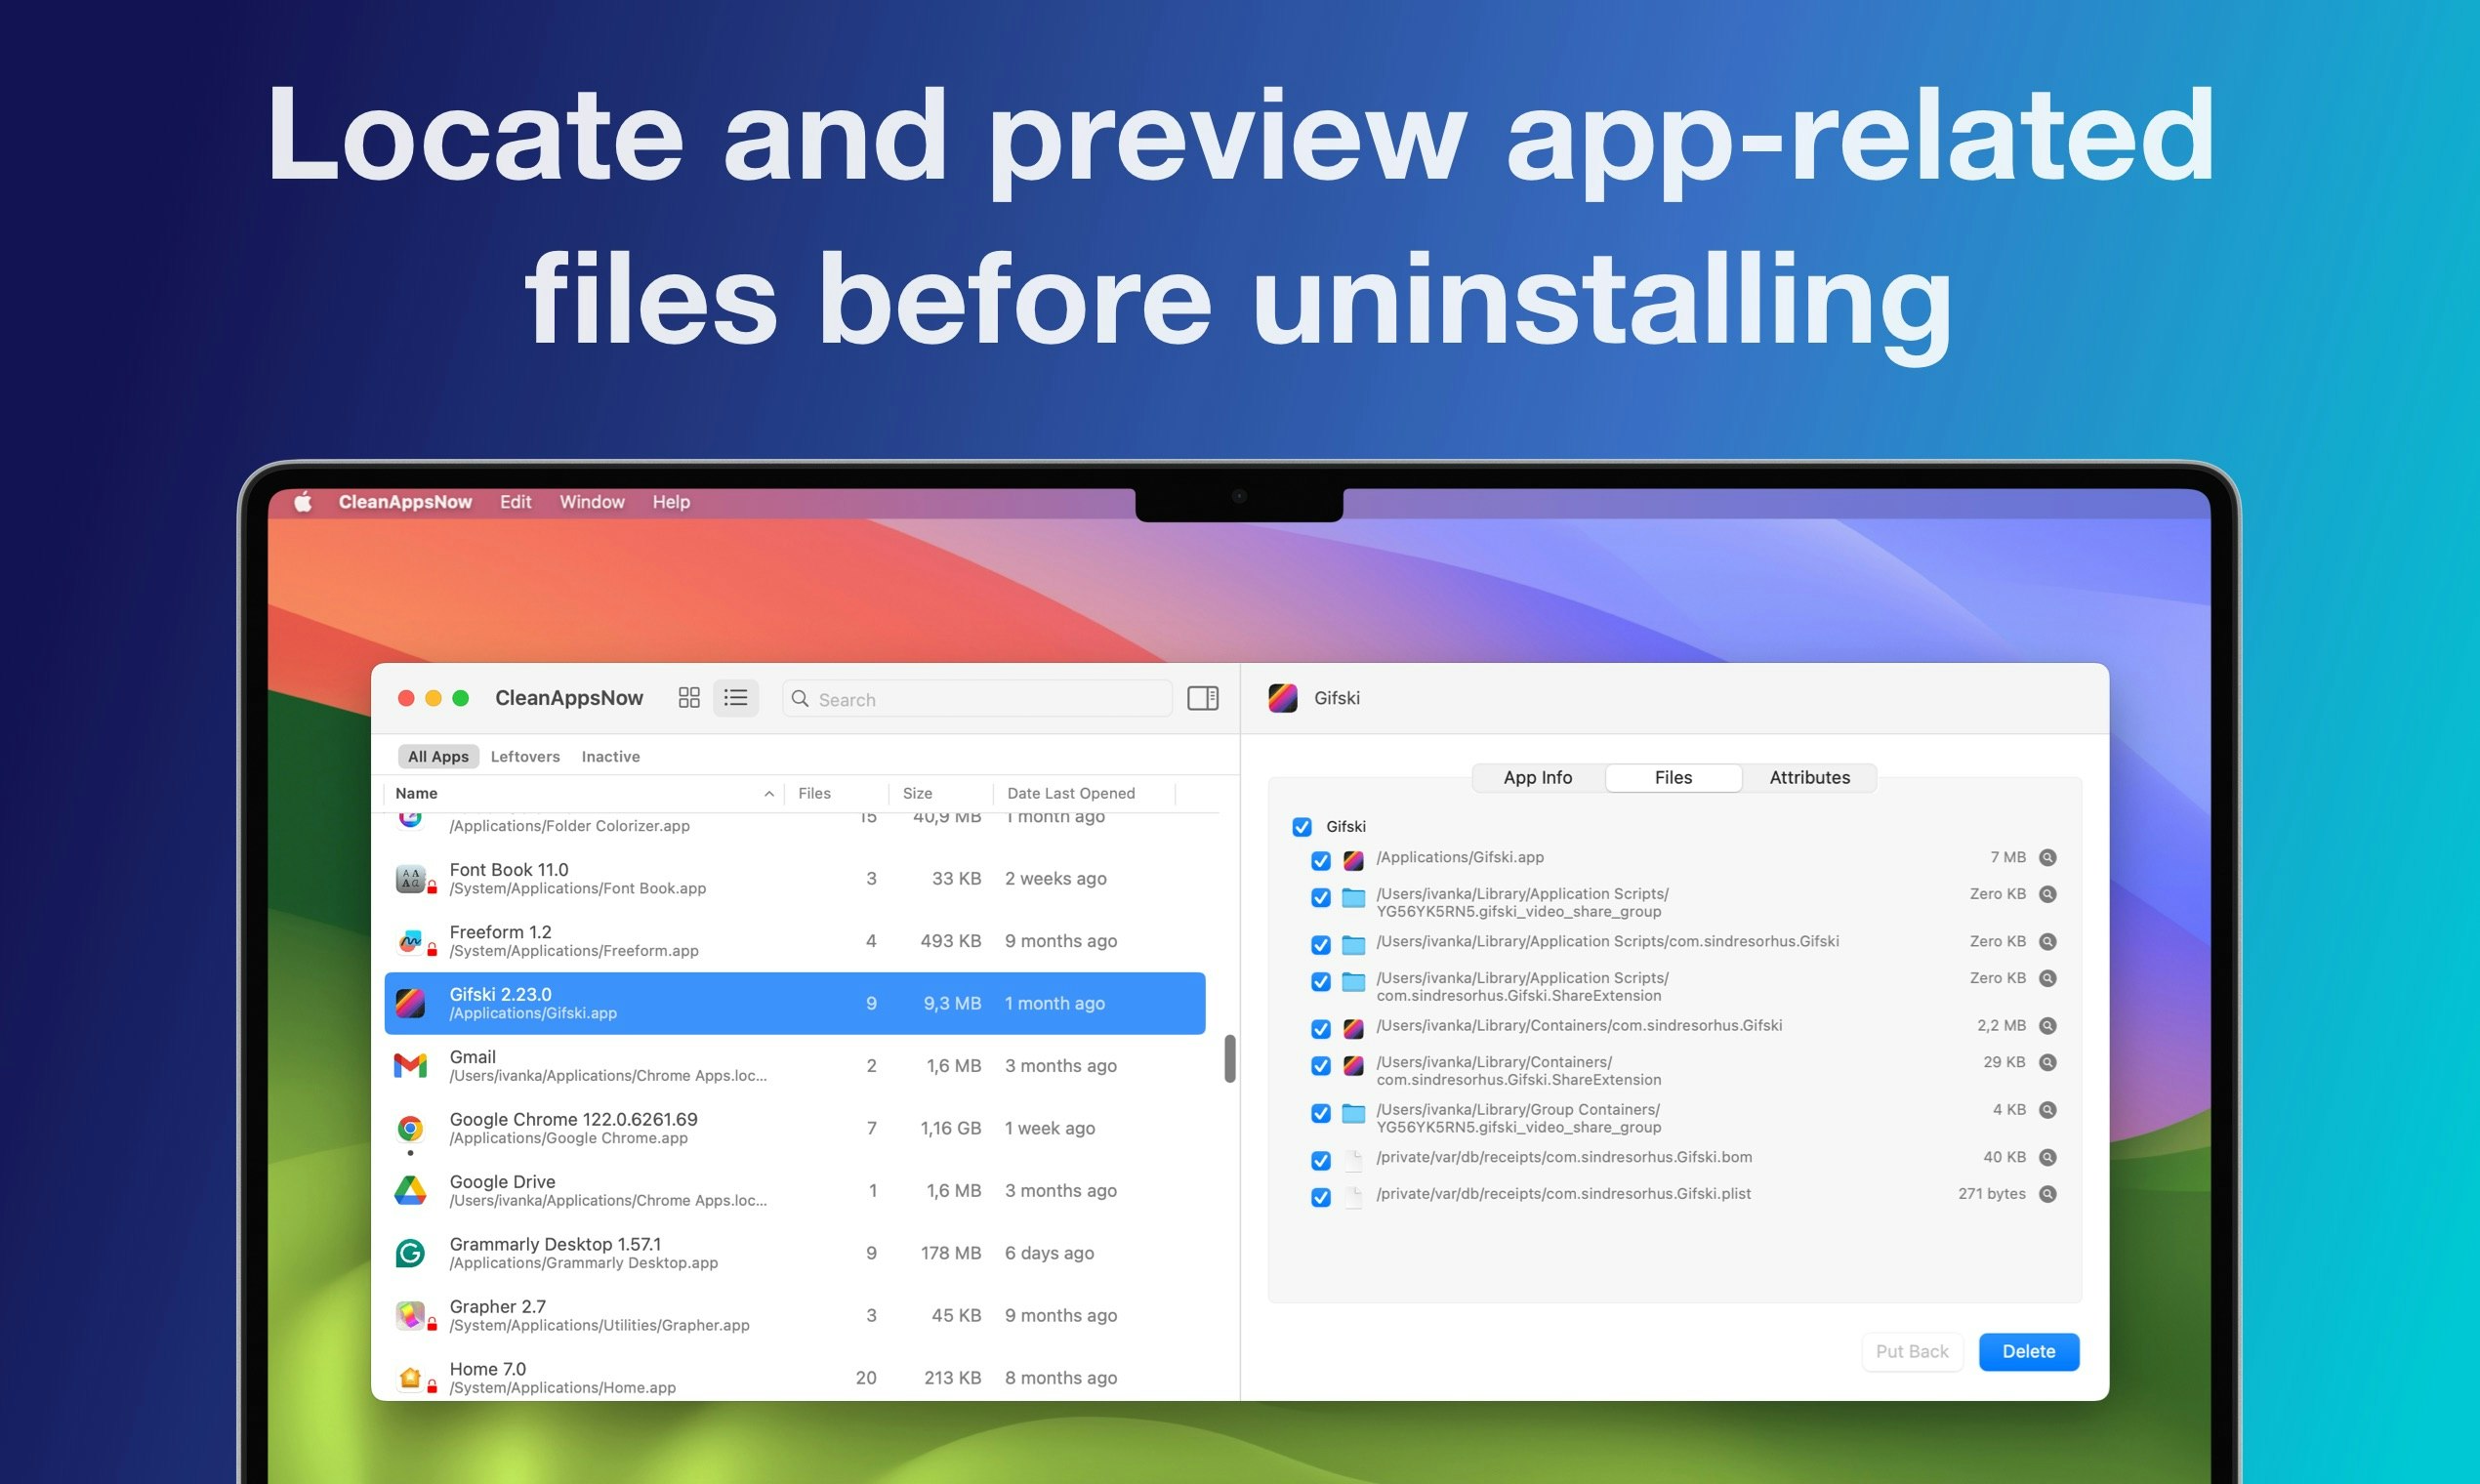Reveal Gifski.plist receipt in Finder

point(2048,1194)
